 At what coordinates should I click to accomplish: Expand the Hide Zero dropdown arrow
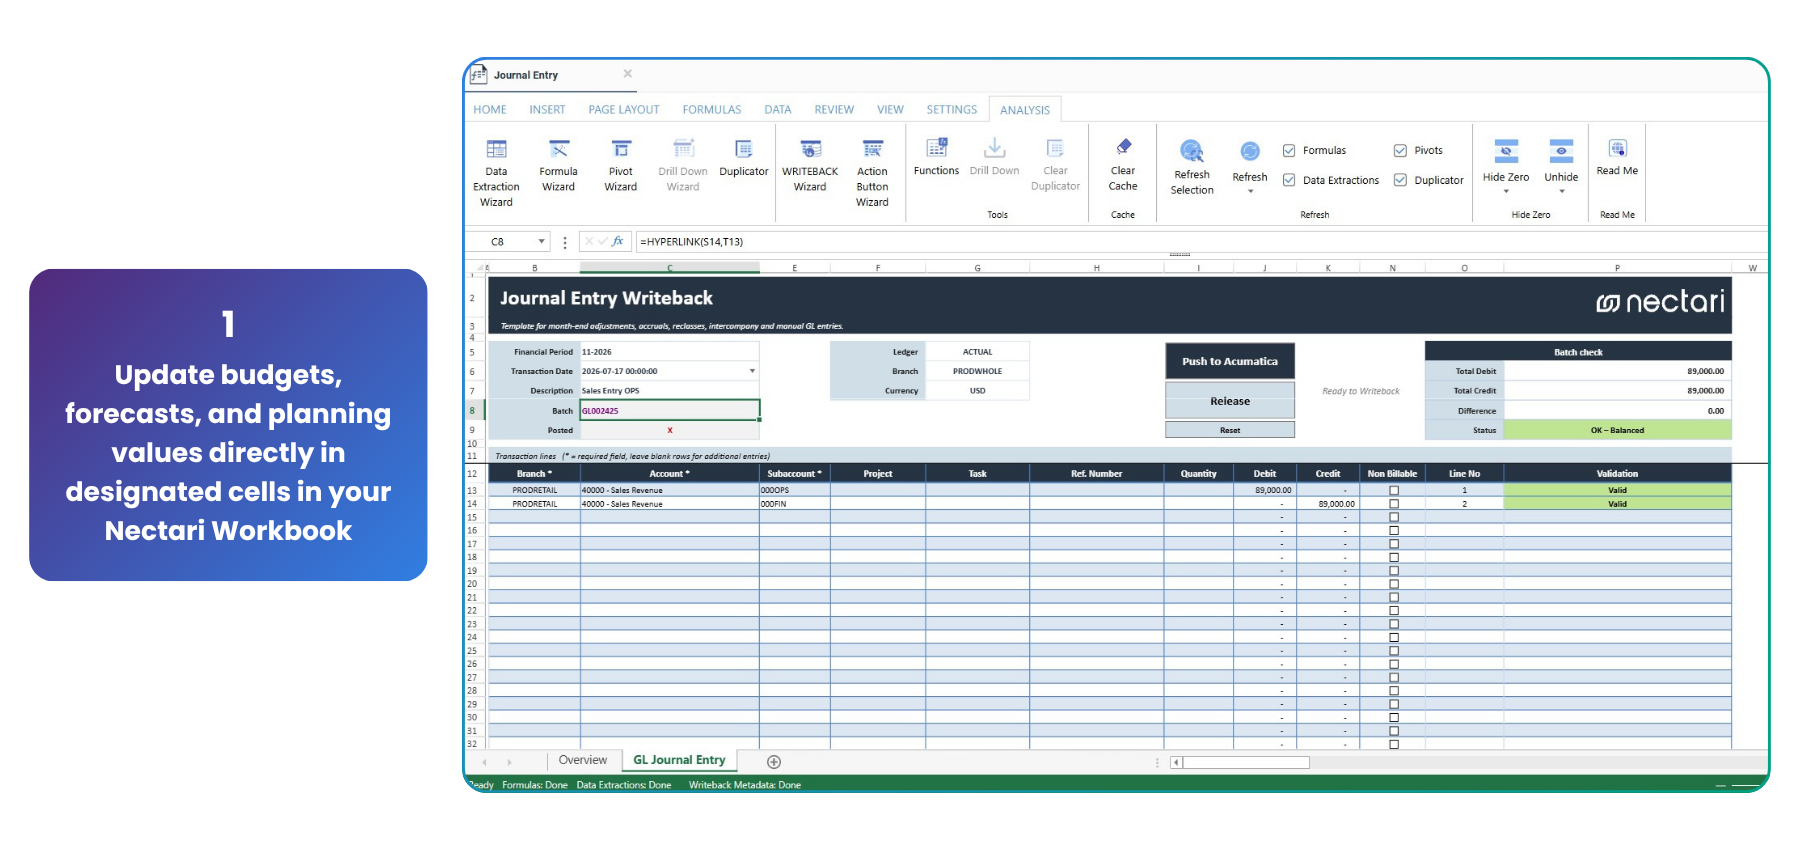[x=1506, y=191]
